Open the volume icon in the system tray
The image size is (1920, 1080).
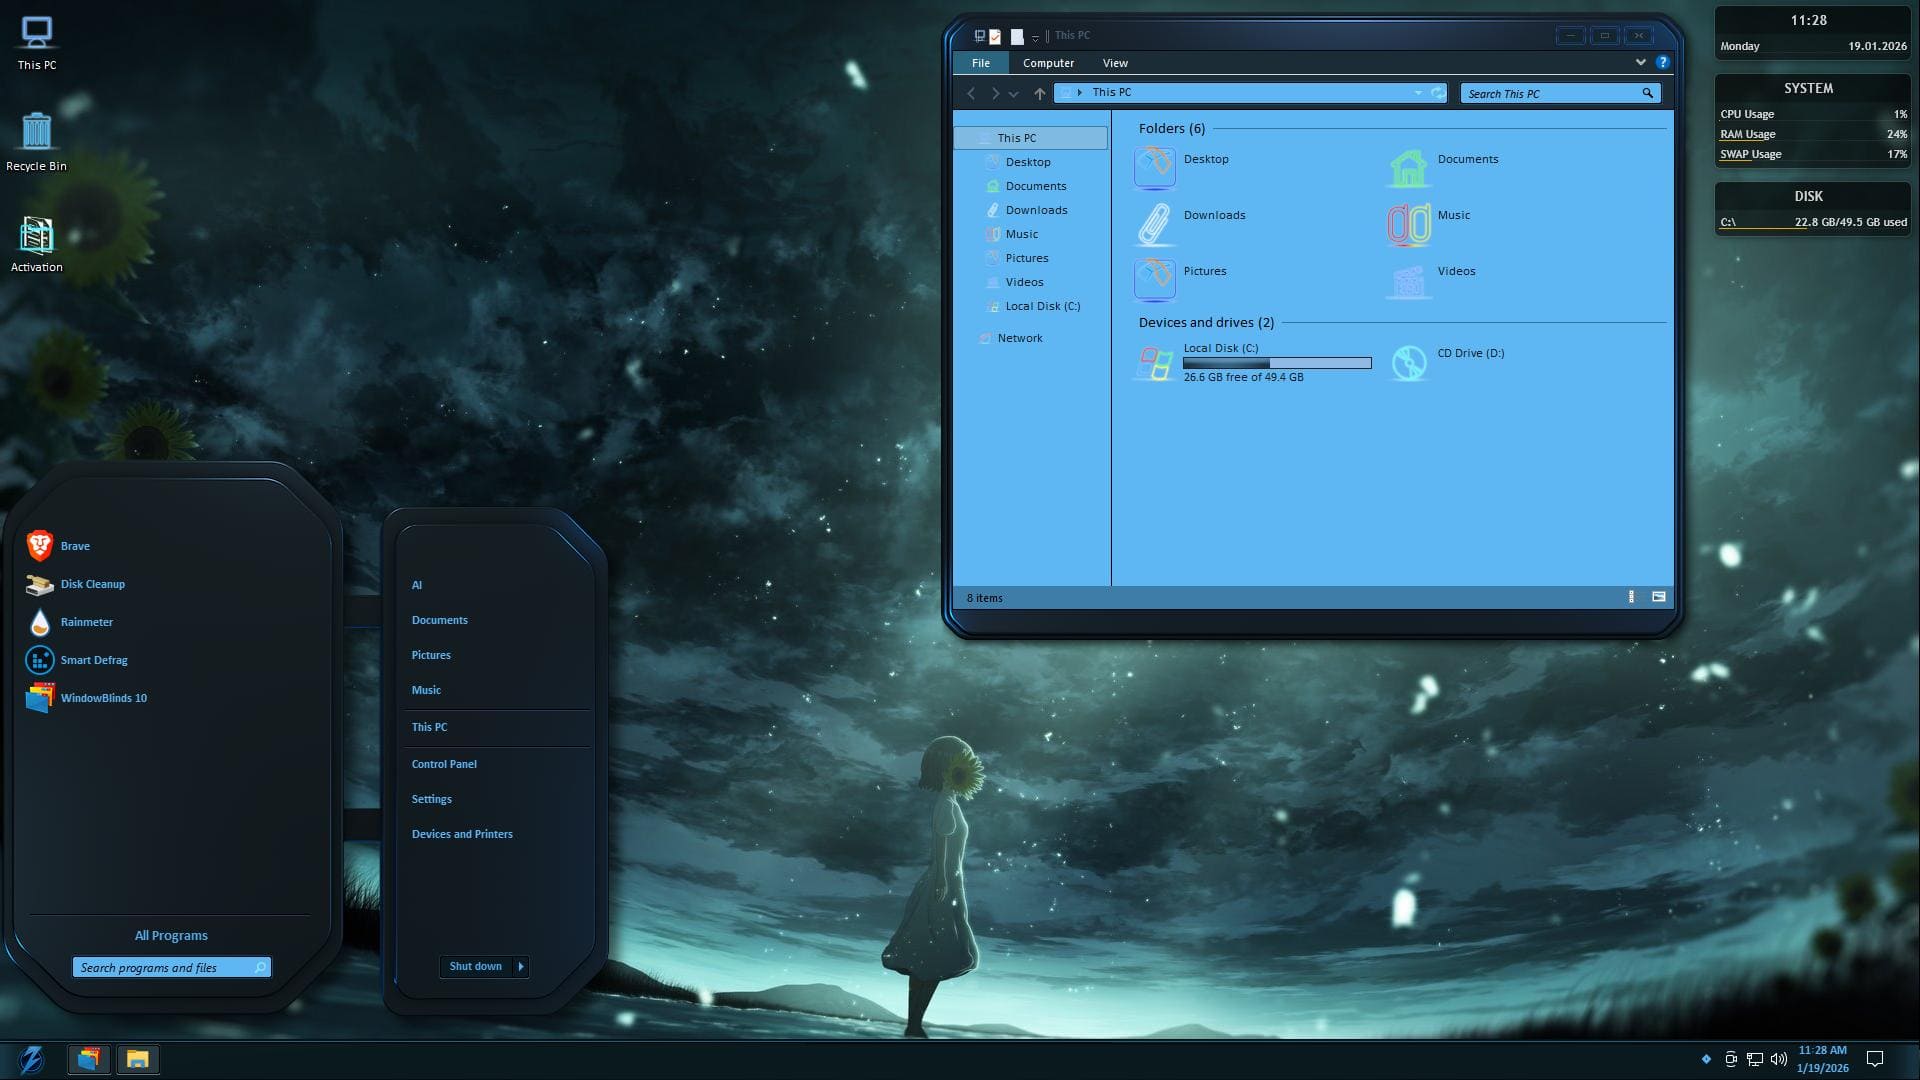(x=1778, y=1059)
